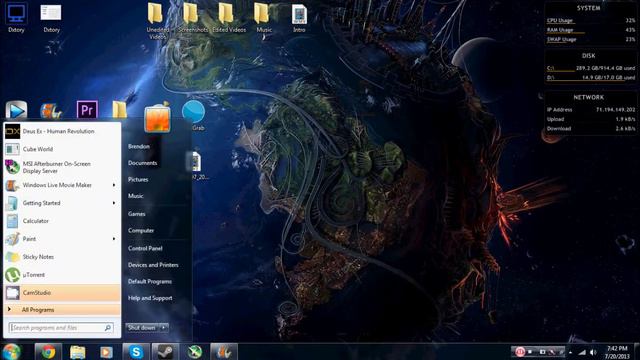Click the CPU Usage readout in widget

tap(591, 20)
